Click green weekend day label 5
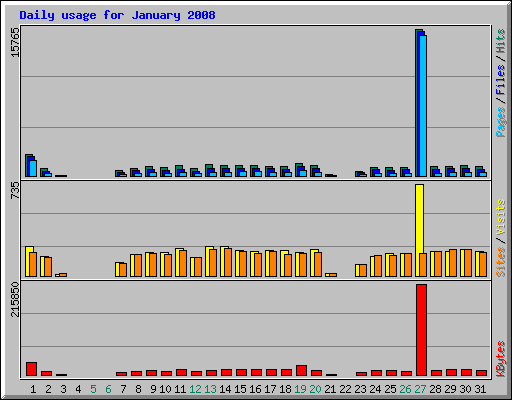Image resolution: width=512 pixels, height=400 pixels. click(x=93, y=389)
